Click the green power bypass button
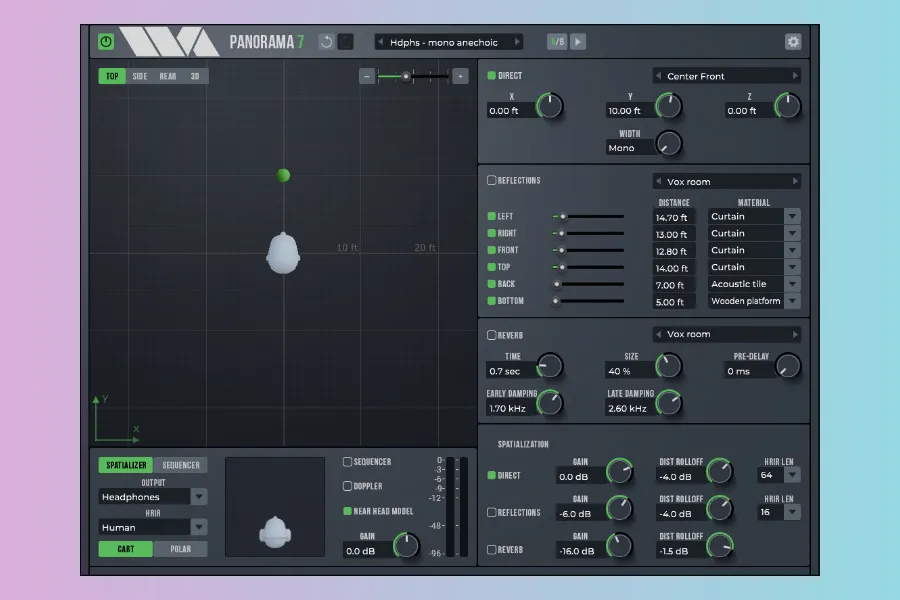This screenshot has width=900, height=600. point(106,42)
